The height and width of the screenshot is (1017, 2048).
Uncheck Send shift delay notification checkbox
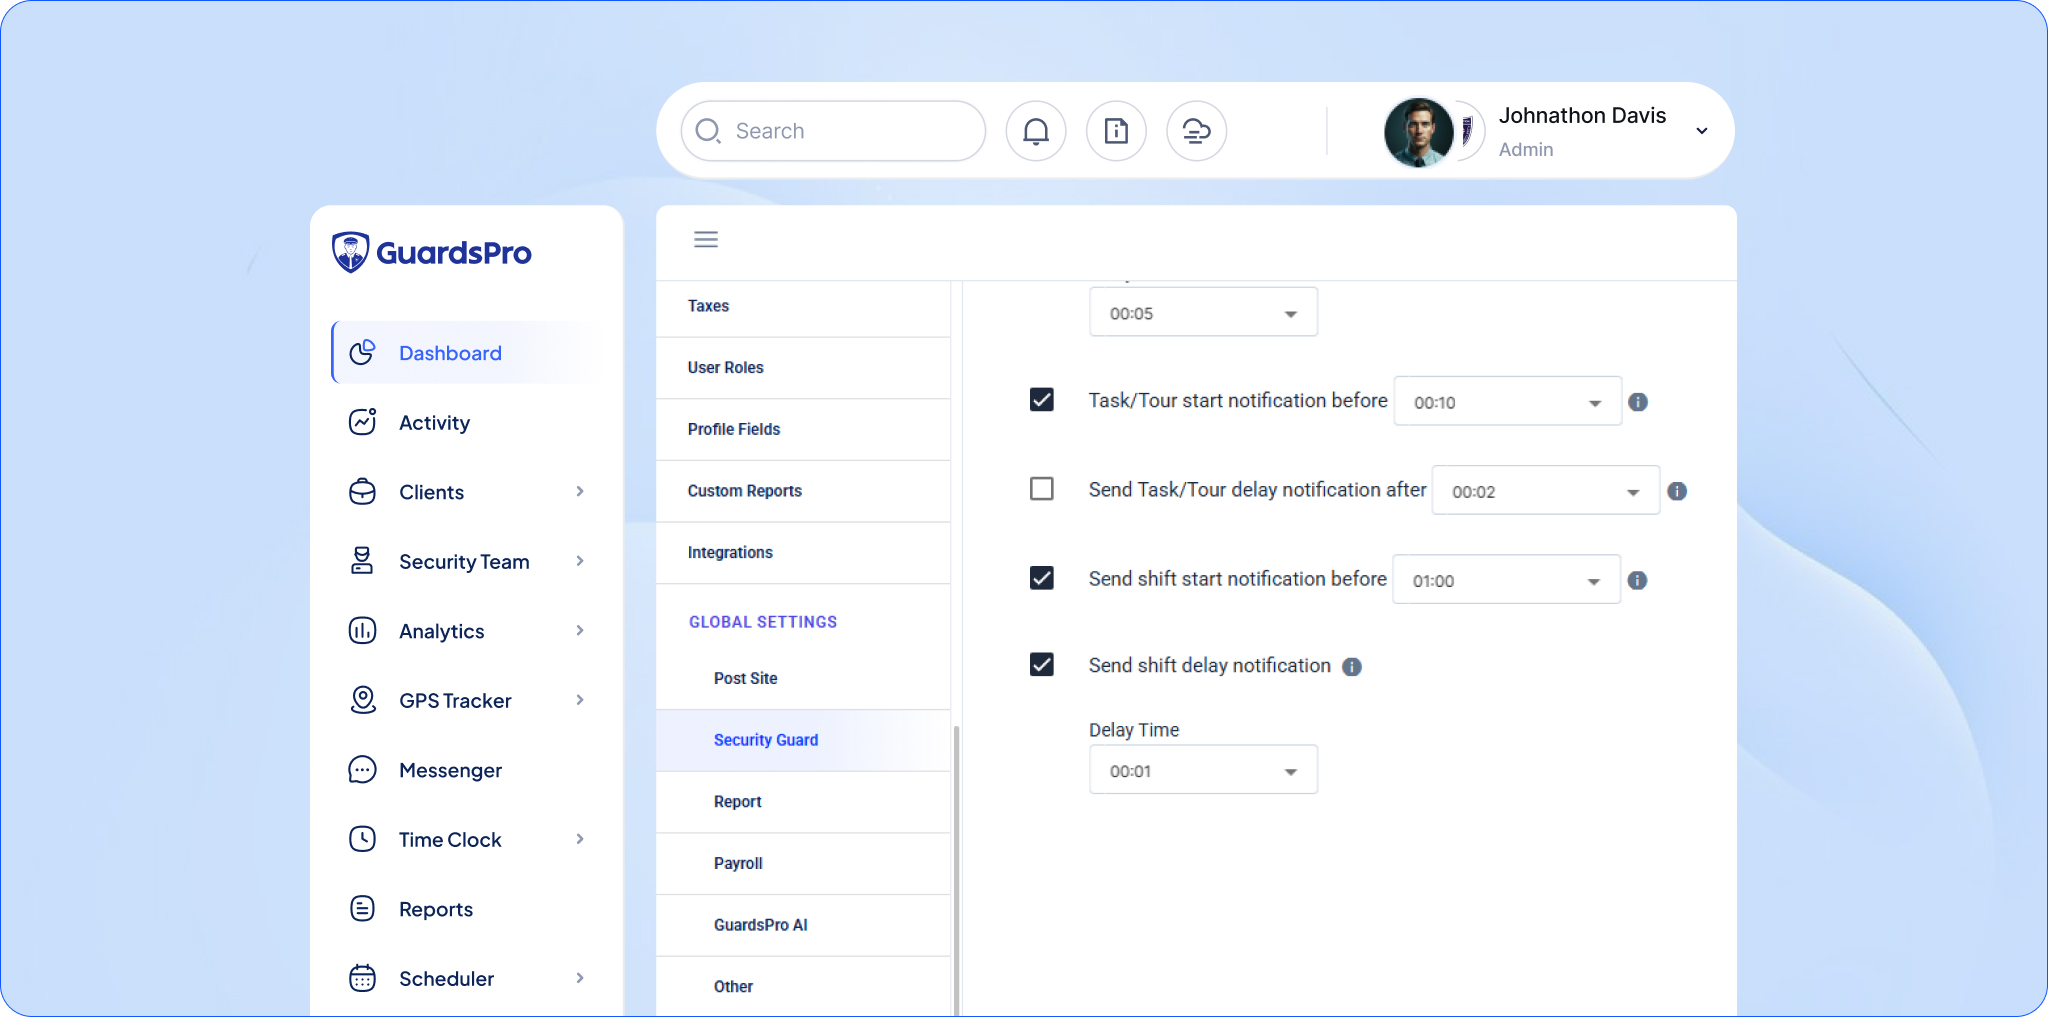tap(1042, 665)
